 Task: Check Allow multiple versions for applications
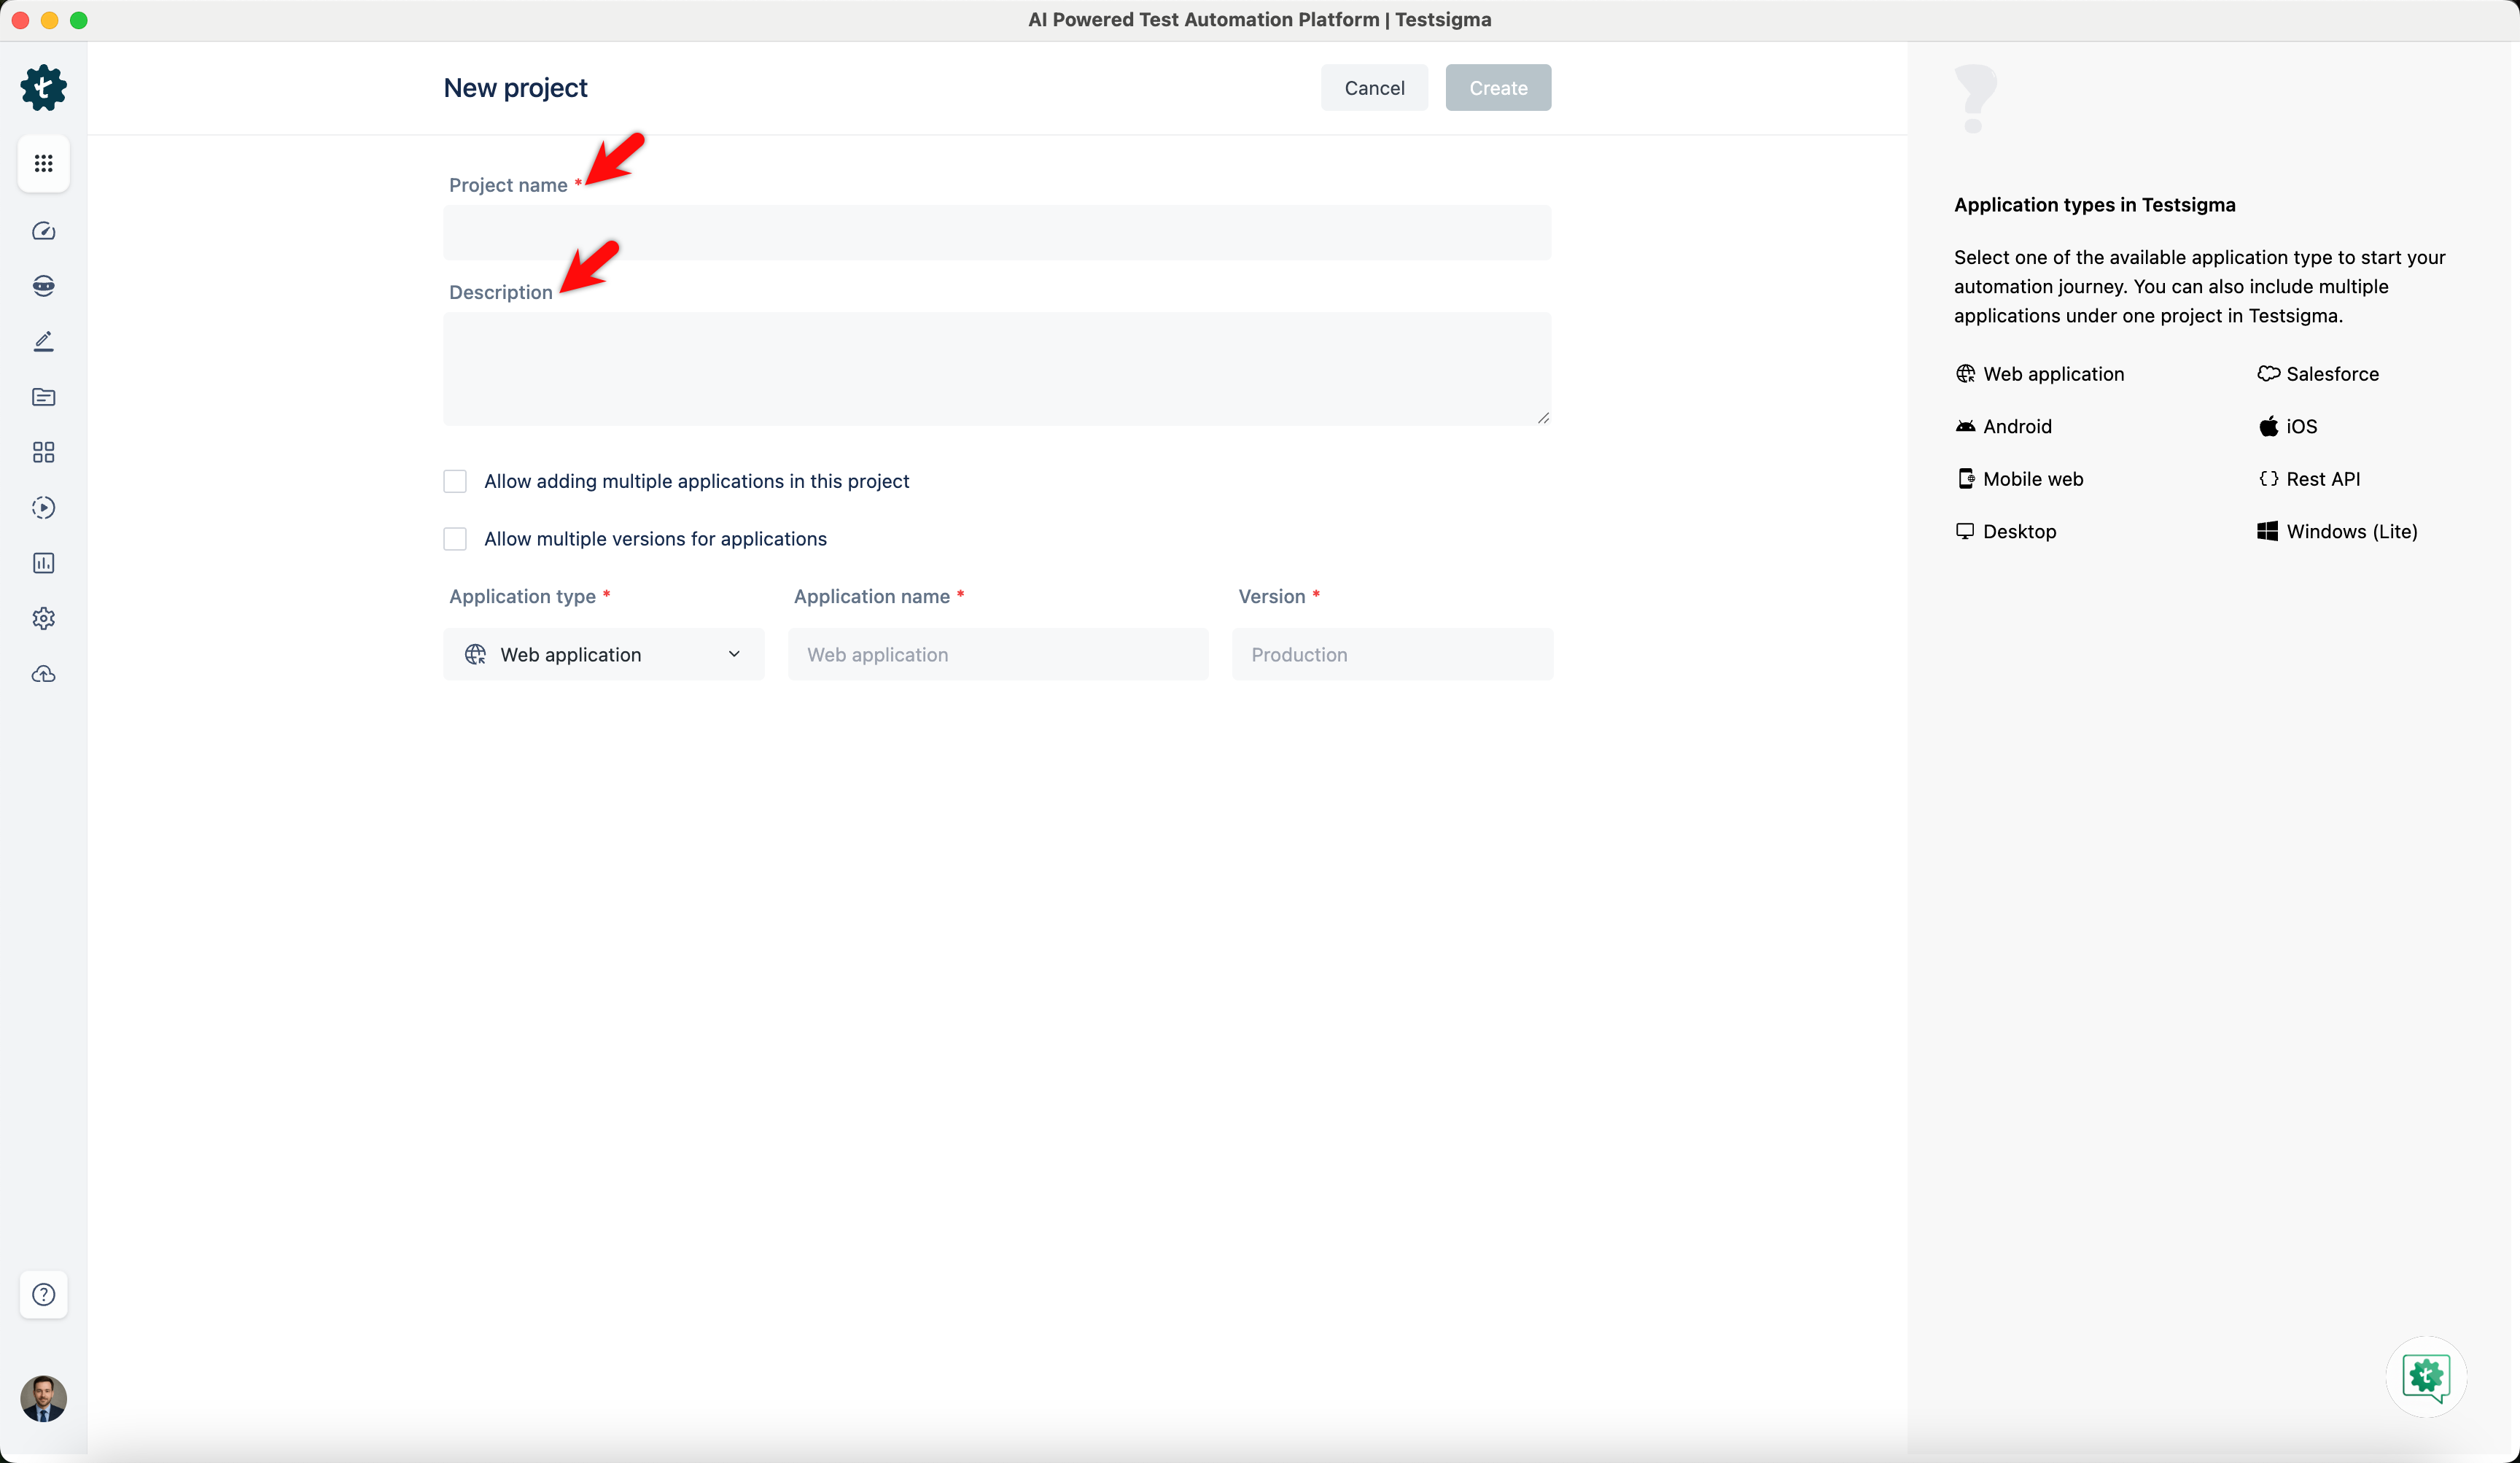coord(454,538)
